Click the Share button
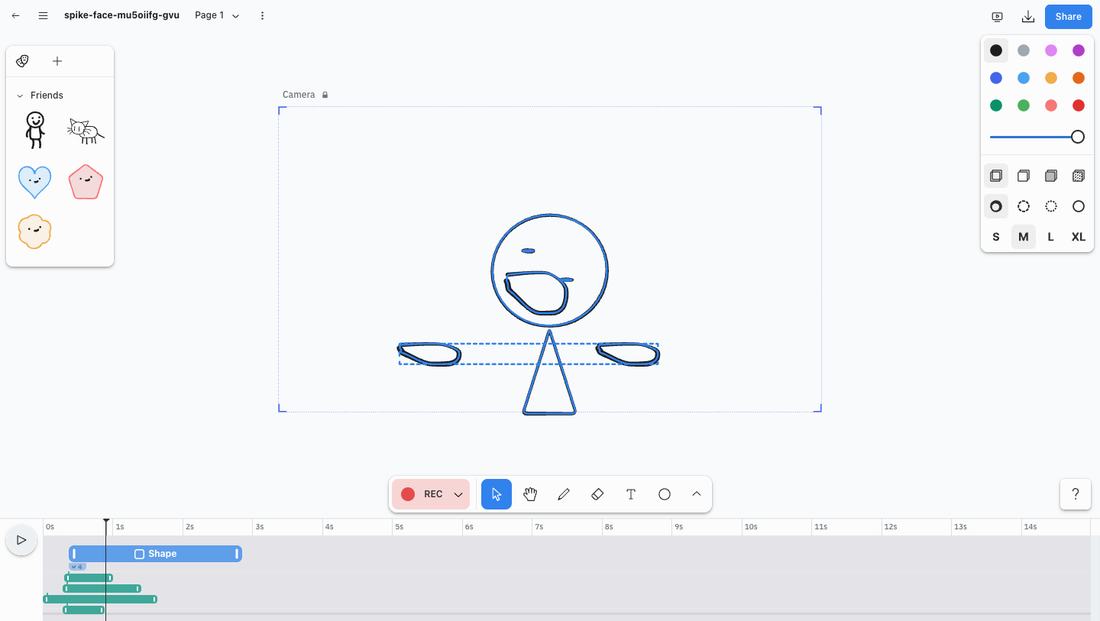1100x621 pixels. pyautogui.click(x=1068, y=16)
